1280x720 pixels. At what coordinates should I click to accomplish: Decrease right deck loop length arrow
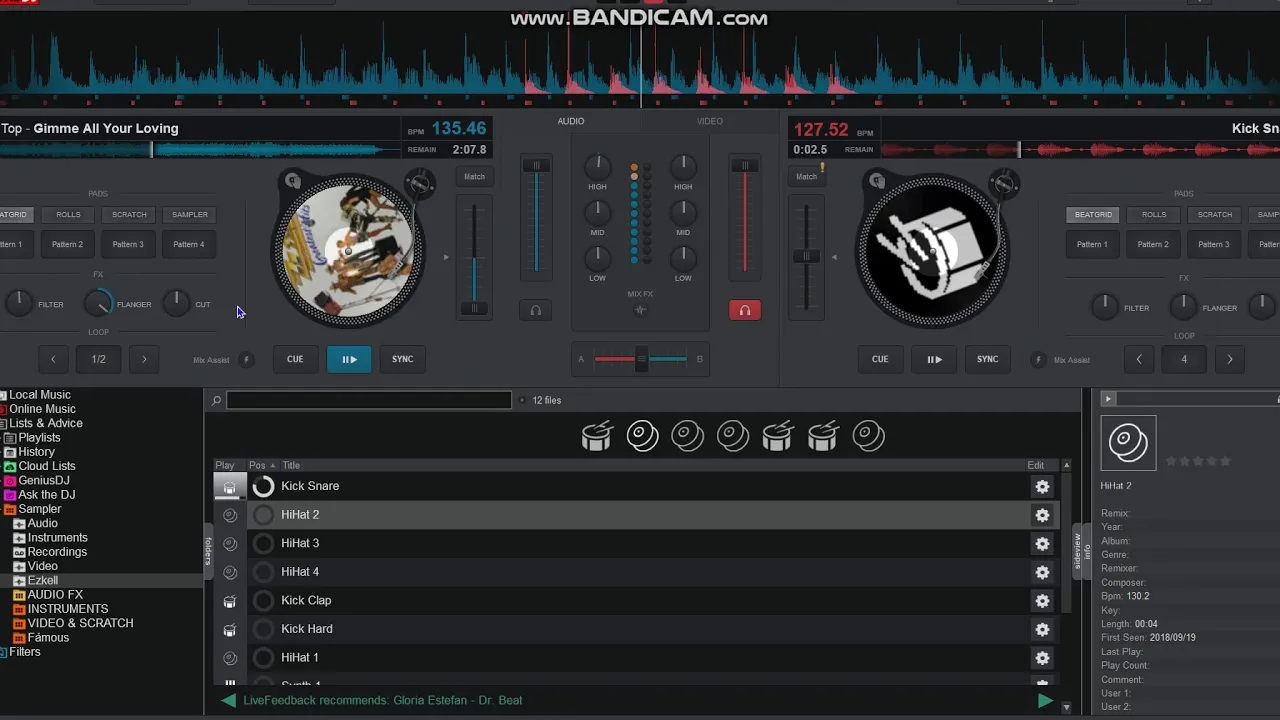point(1138,359)
